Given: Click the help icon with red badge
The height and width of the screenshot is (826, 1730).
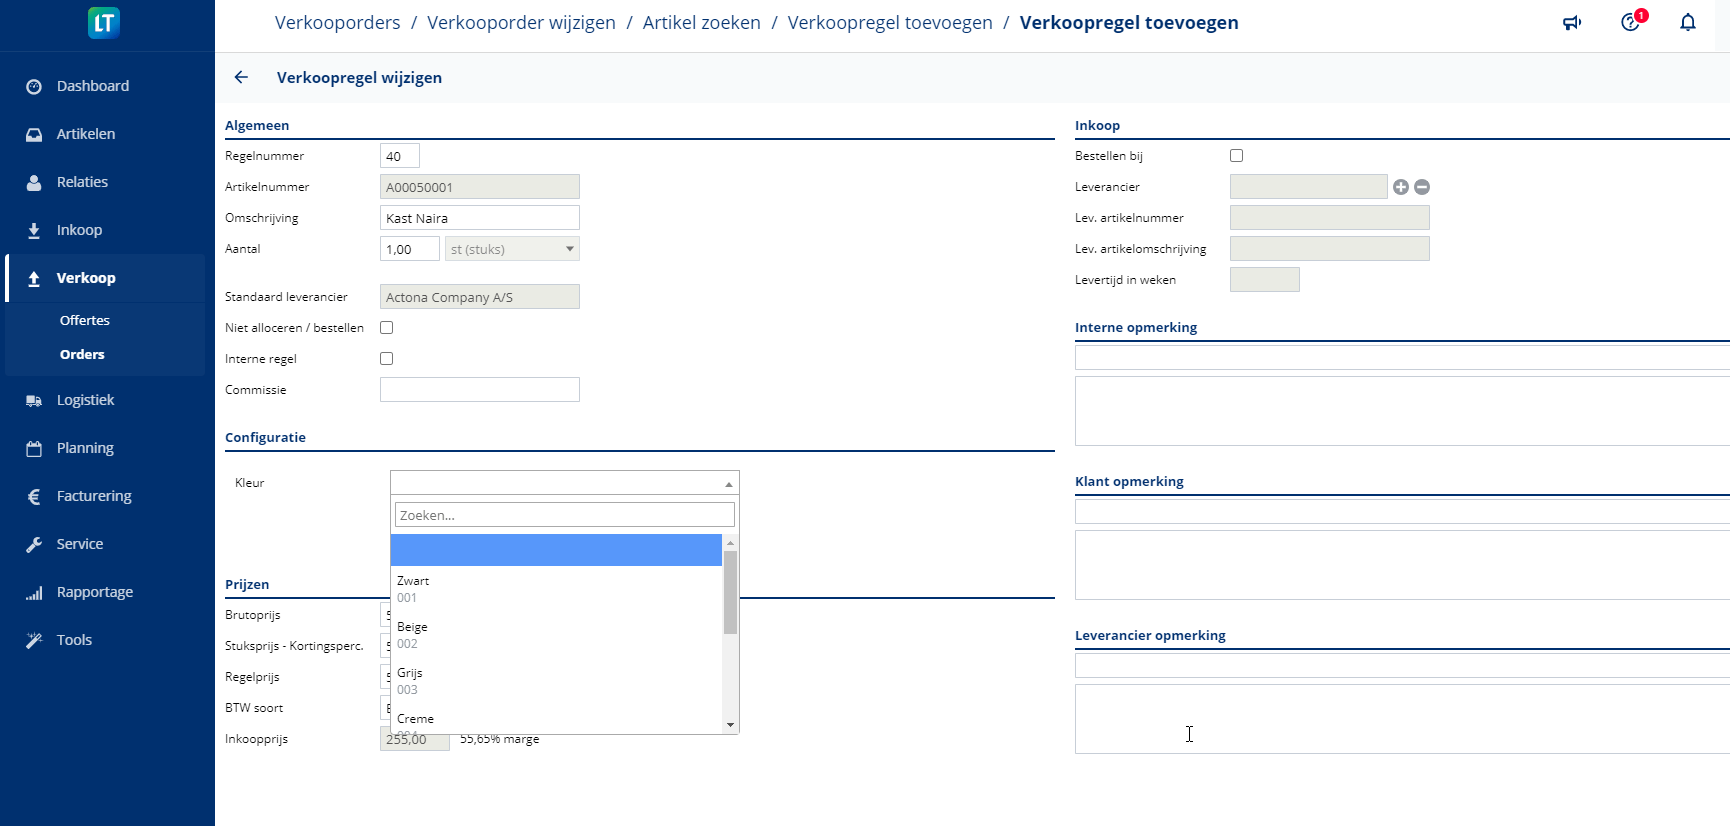Looking at the screenshot, I should coord(1631,22).
